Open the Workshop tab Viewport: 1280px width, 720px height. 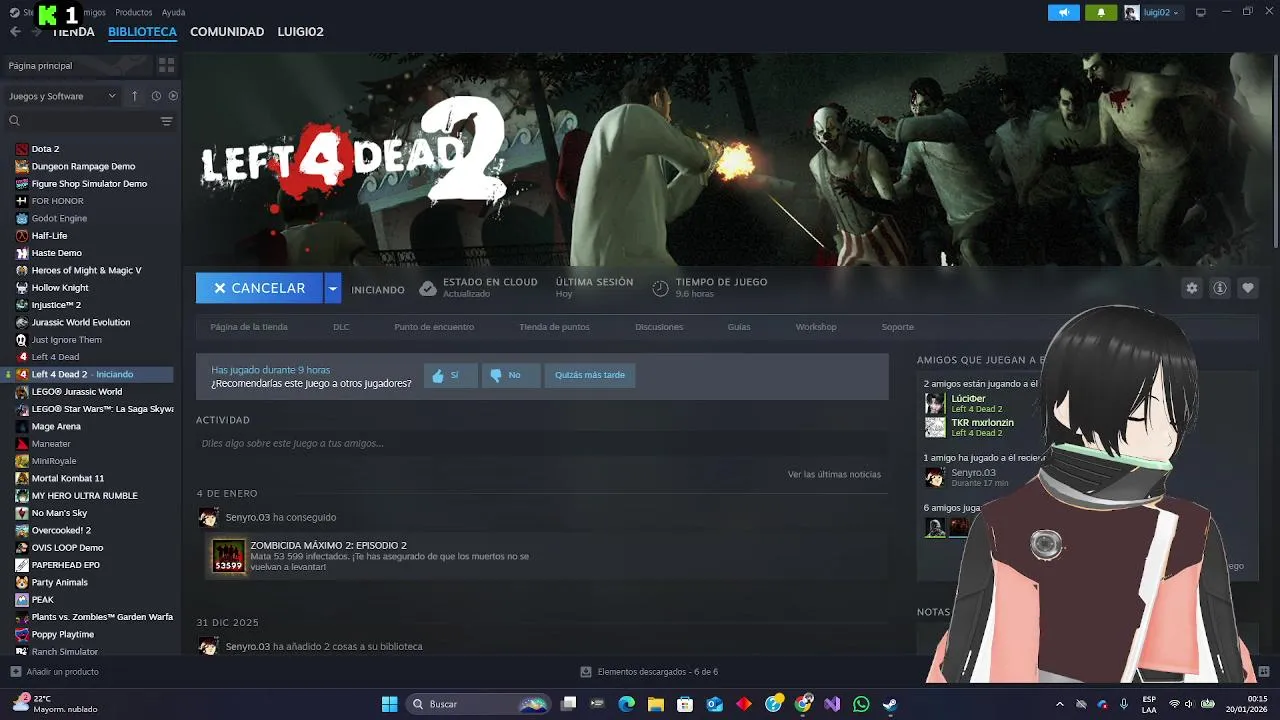pos(816,327)
